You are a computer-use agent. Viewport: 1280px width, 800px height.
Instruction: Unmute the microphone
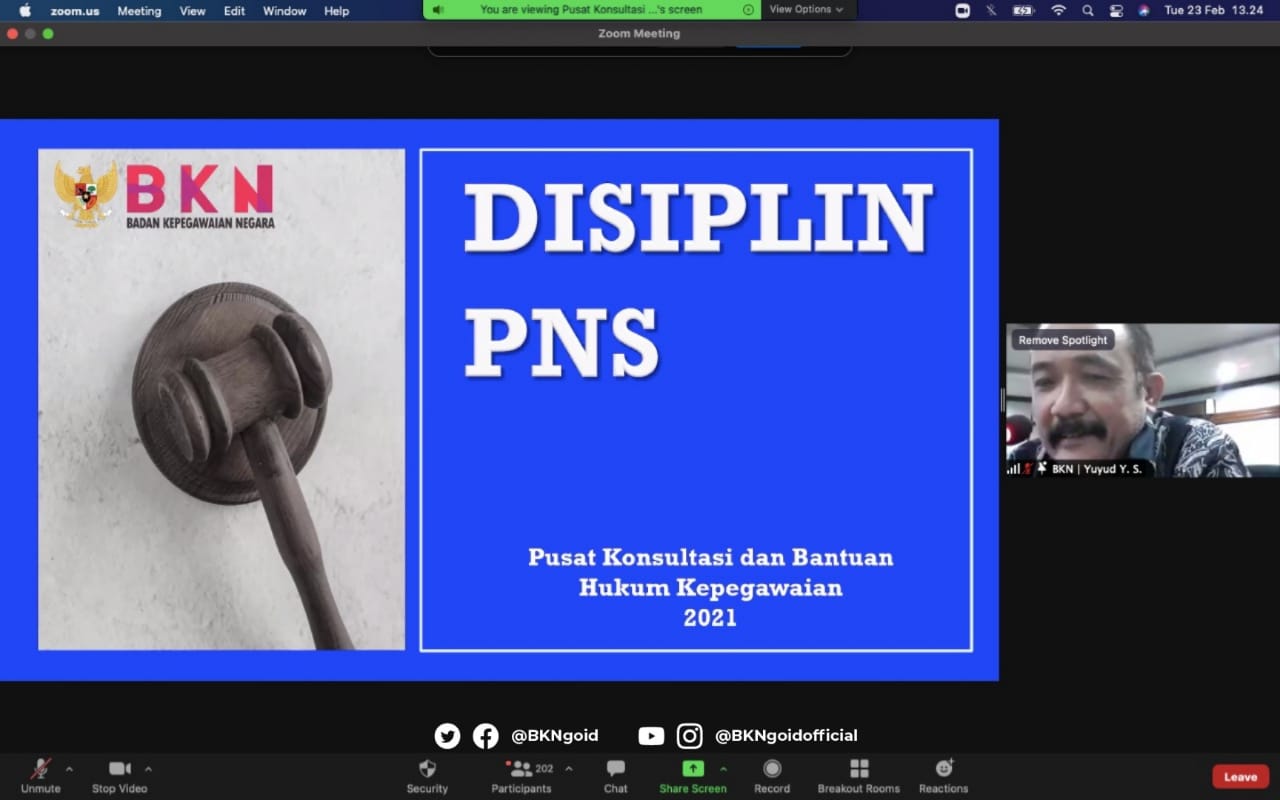point(41,769)
